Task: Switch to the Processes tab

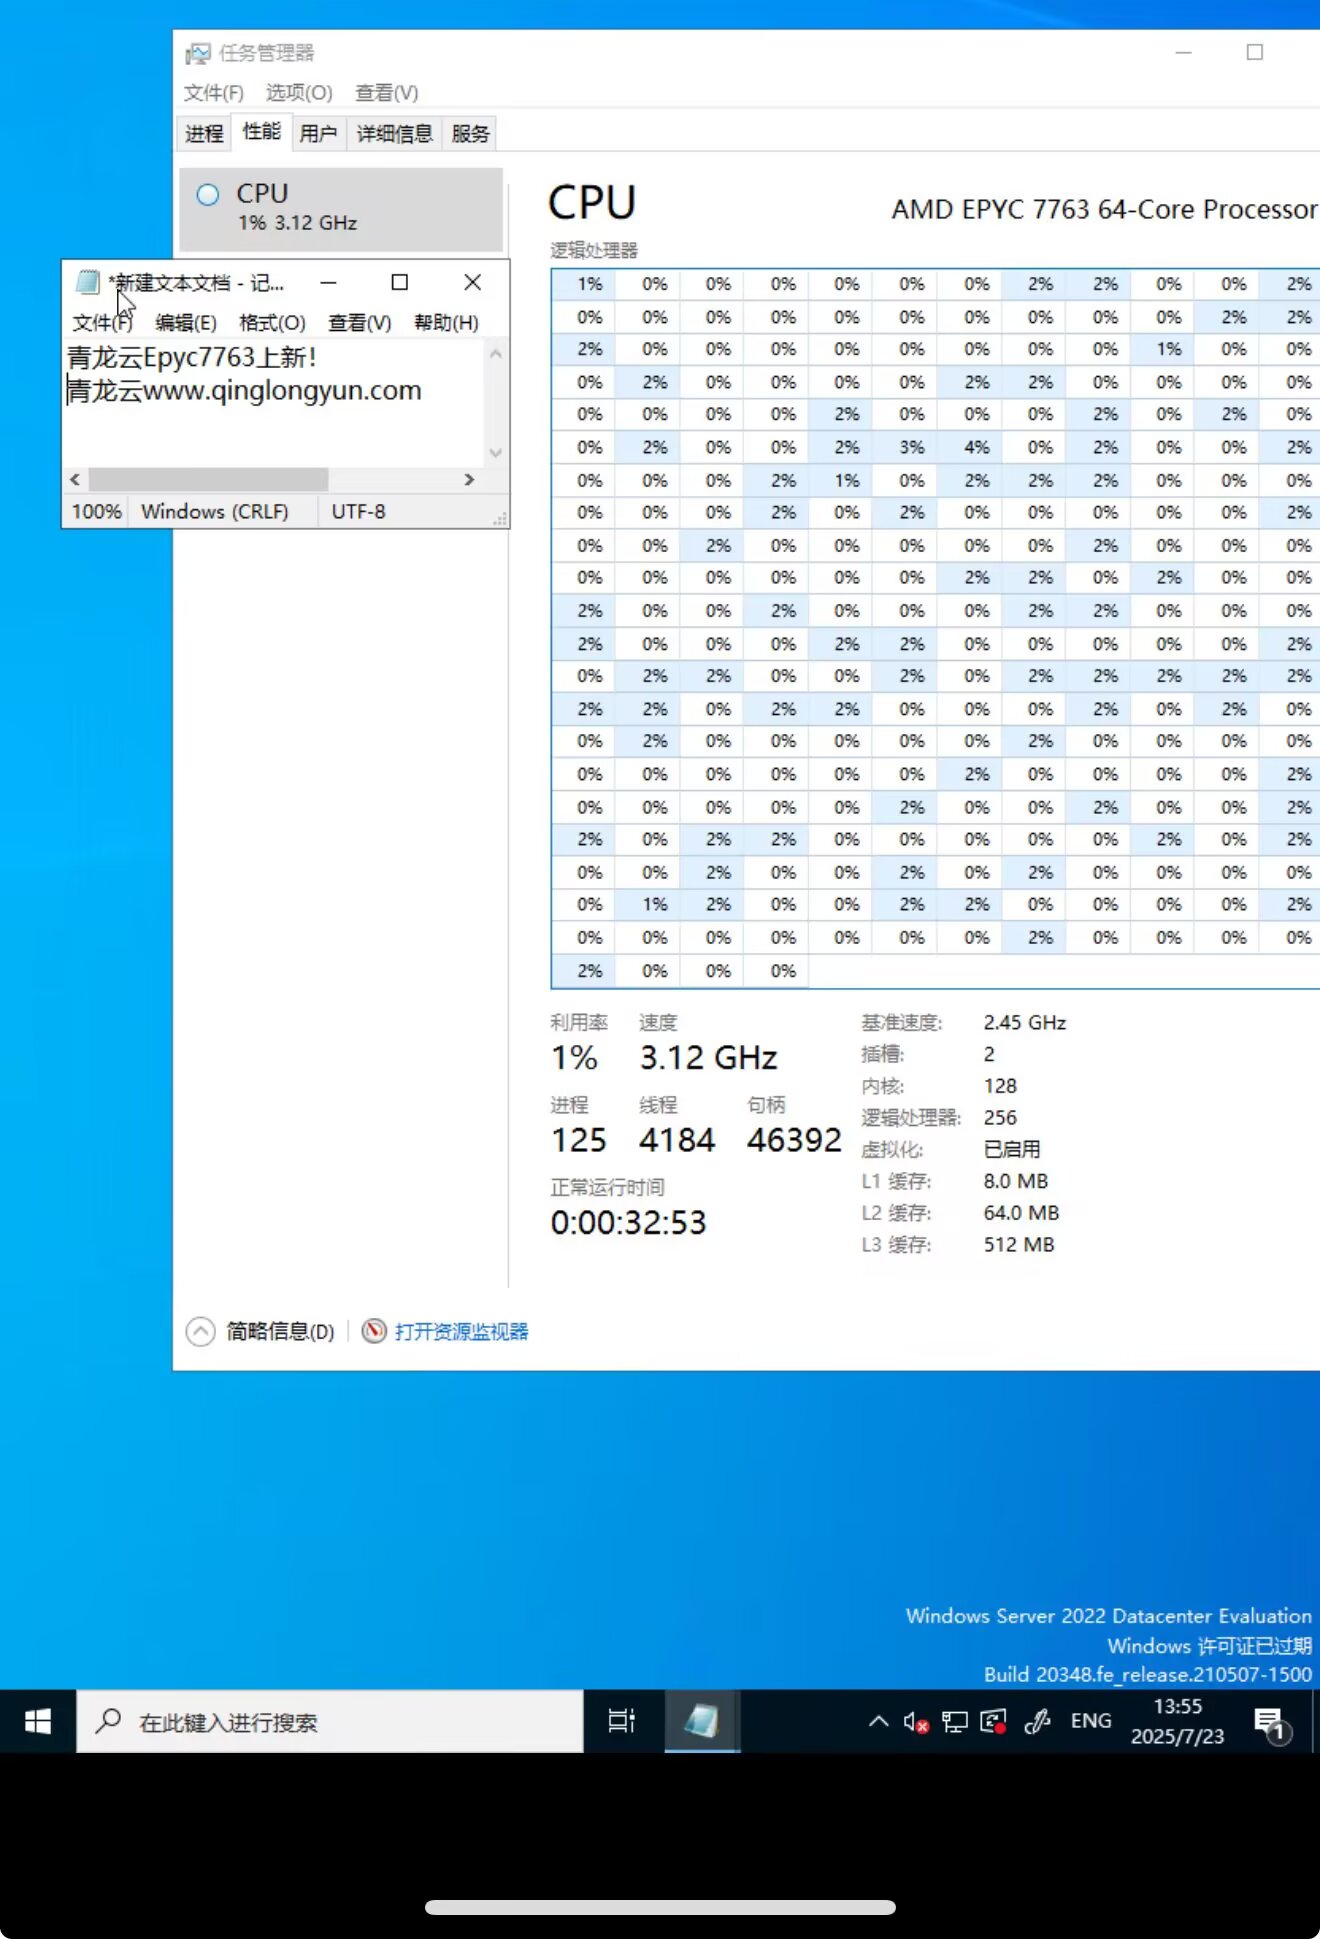Action: pos(204,134)
